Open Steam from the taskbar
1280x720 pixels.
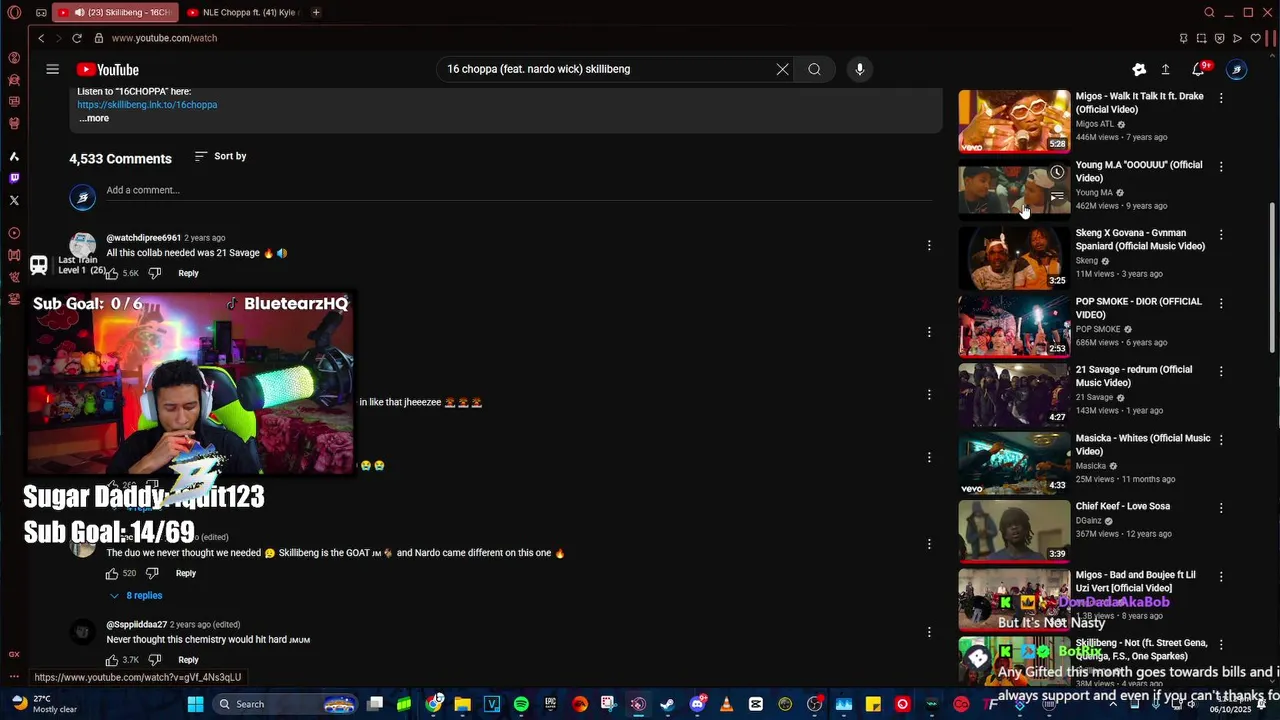click(667, 704)
